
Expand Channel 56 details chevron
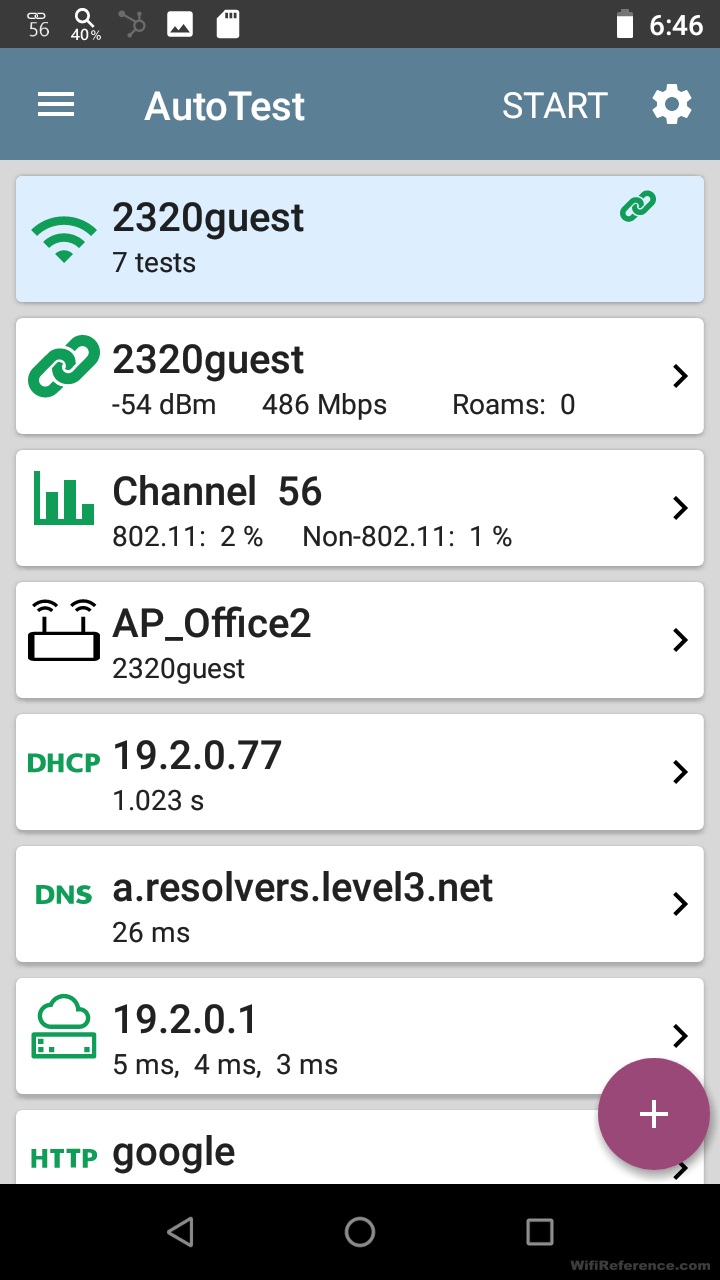(680, 508)
